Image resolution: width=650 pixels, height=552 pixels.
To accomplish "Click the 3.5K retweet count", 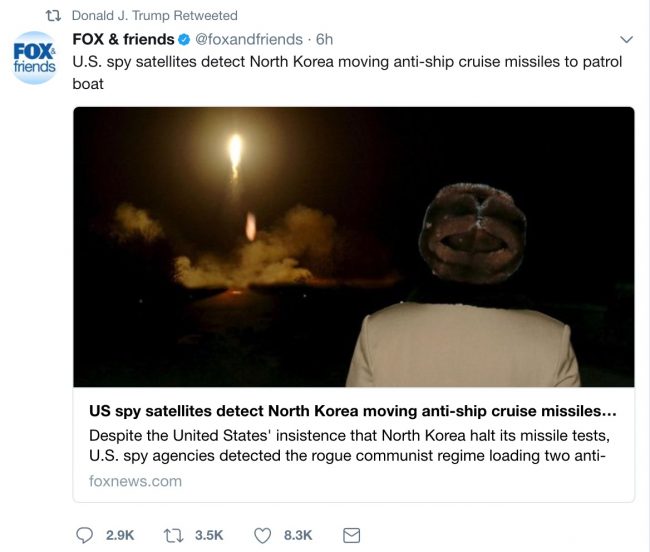I will coord(209,536).
